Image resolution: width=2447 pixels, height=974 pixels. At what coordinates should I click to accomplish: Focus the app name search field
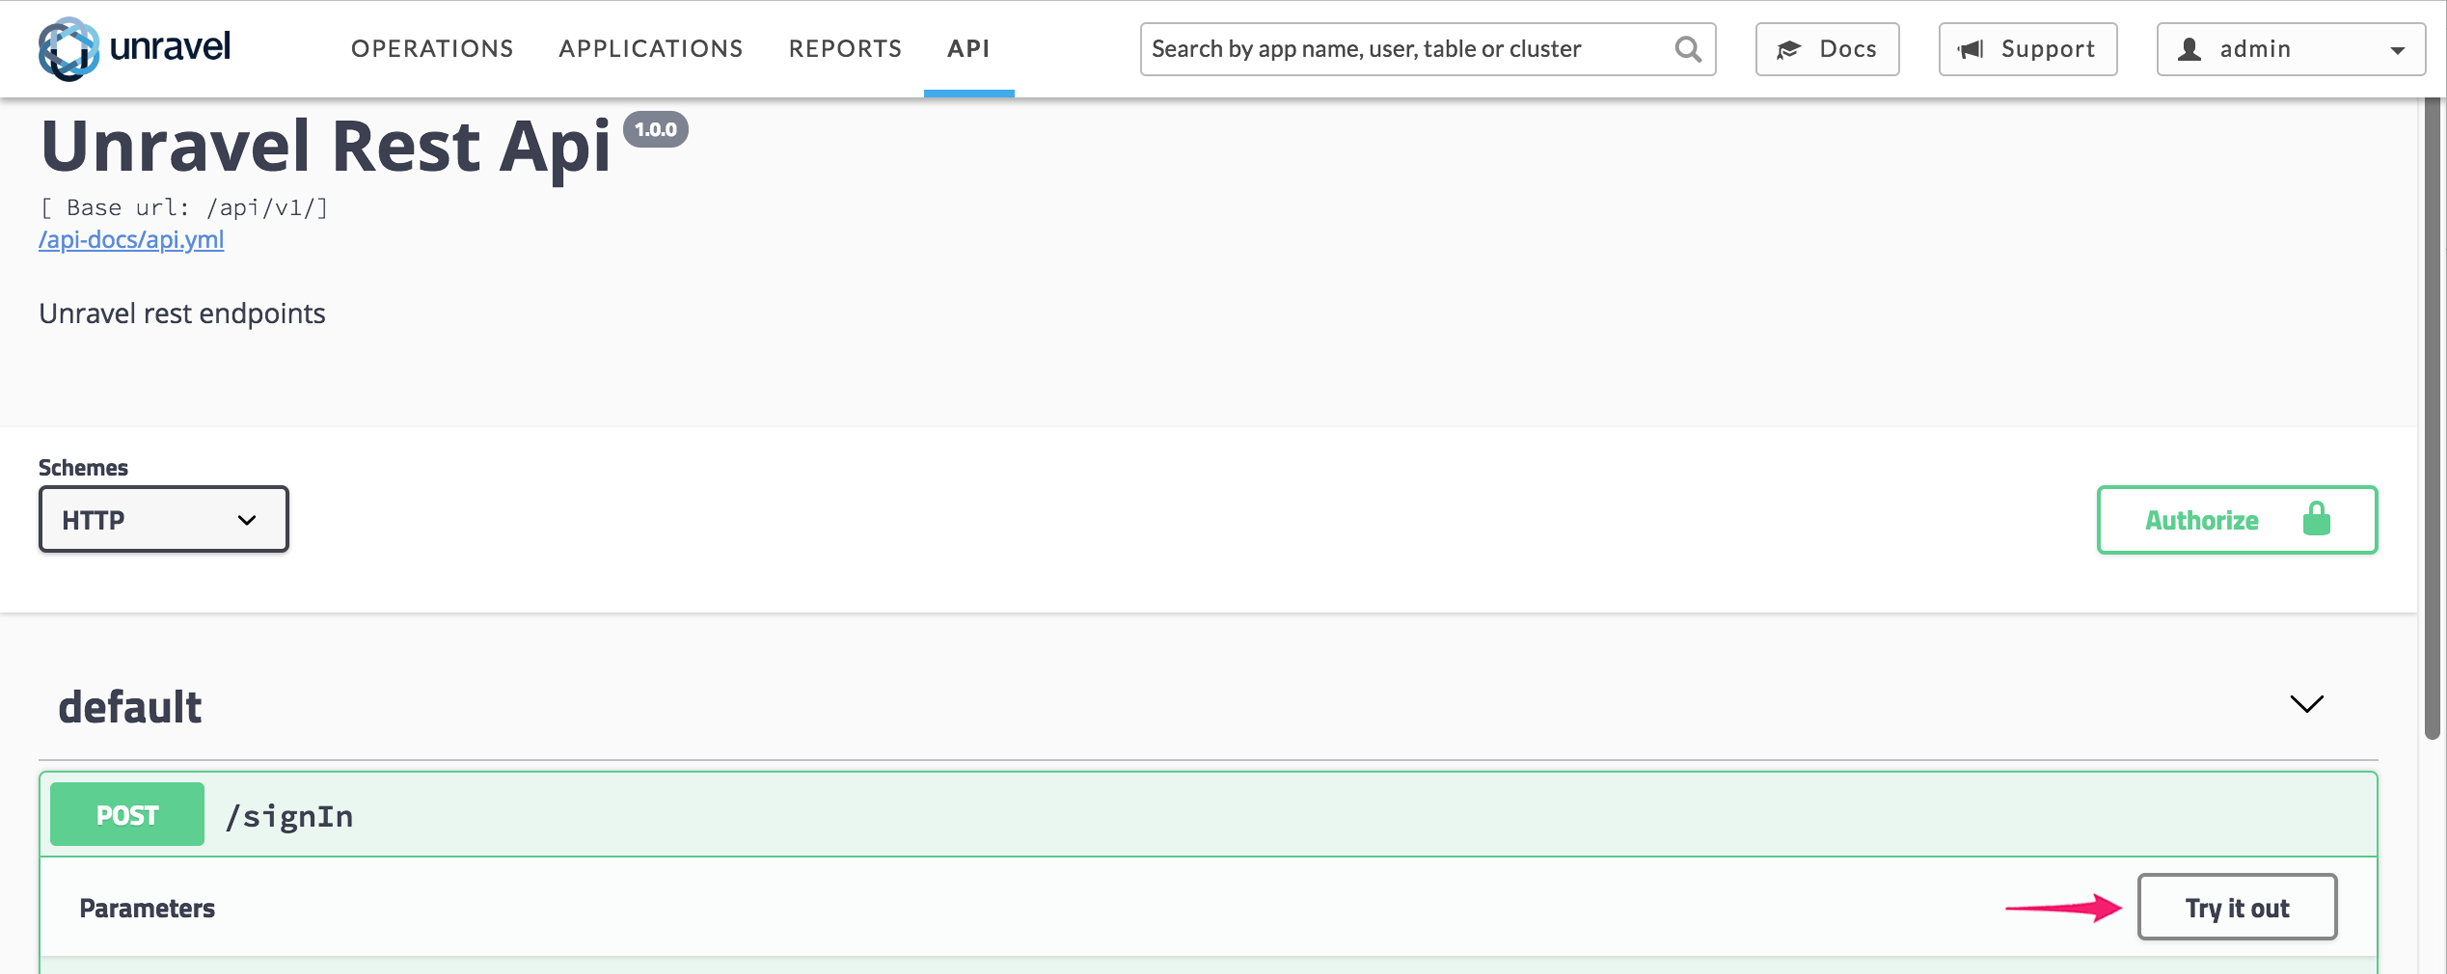(x=1427, y=49)
